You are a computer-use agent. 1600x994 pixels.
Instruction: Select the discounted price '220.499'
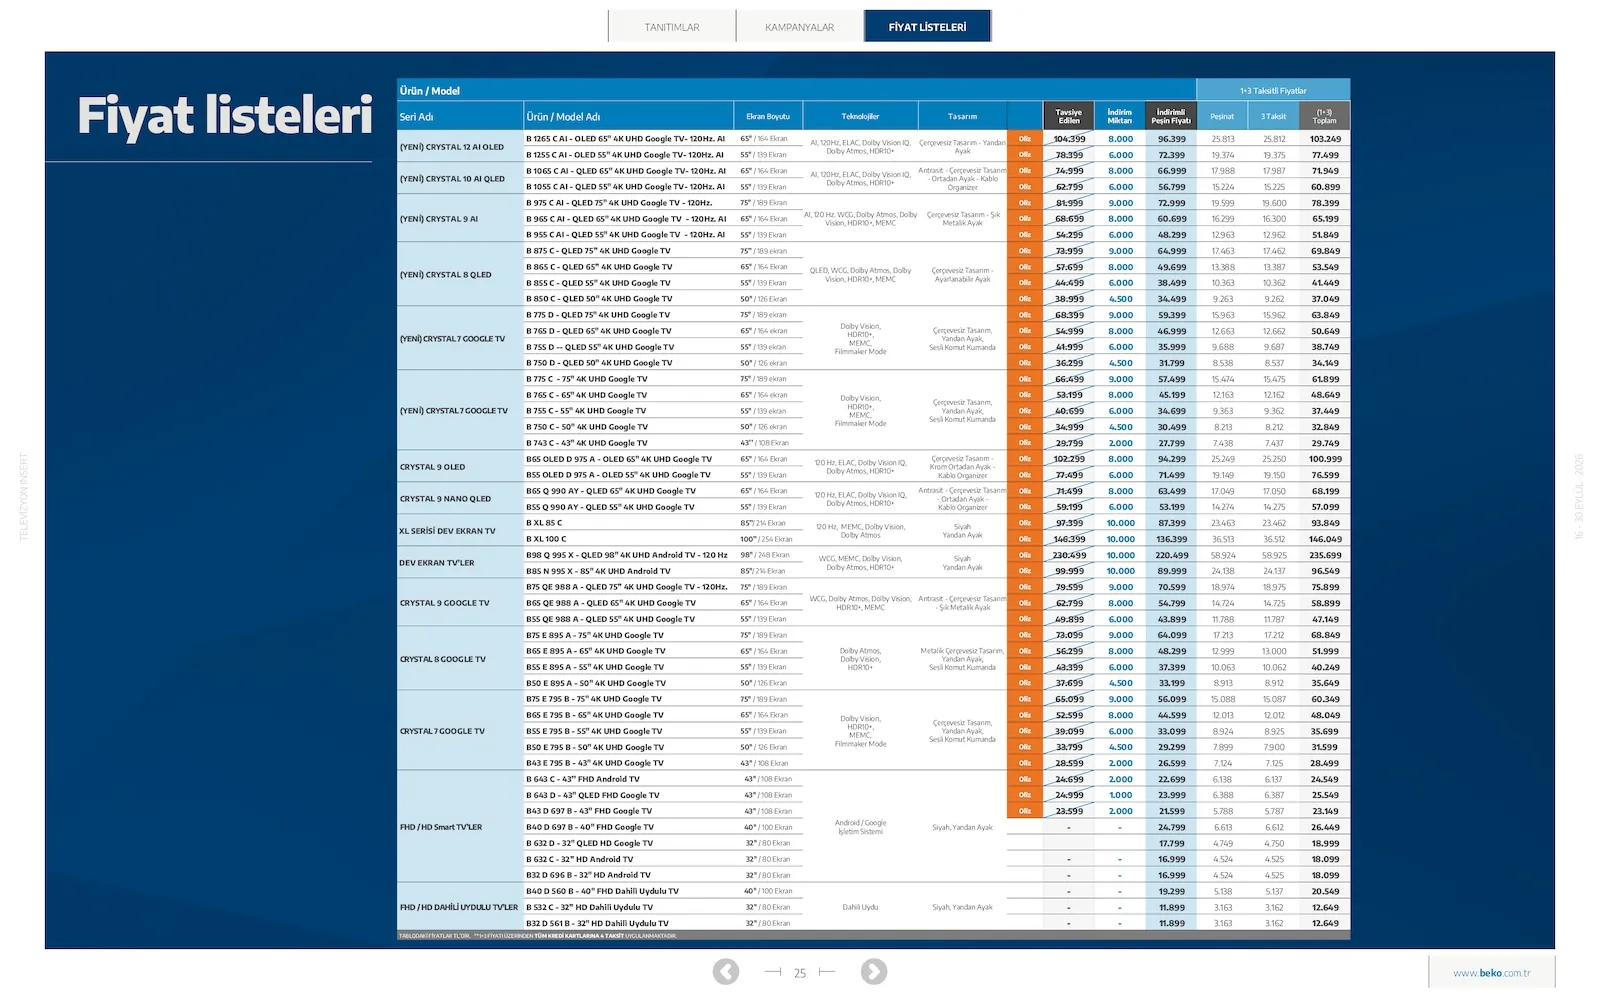click(x=1172, y=555)
